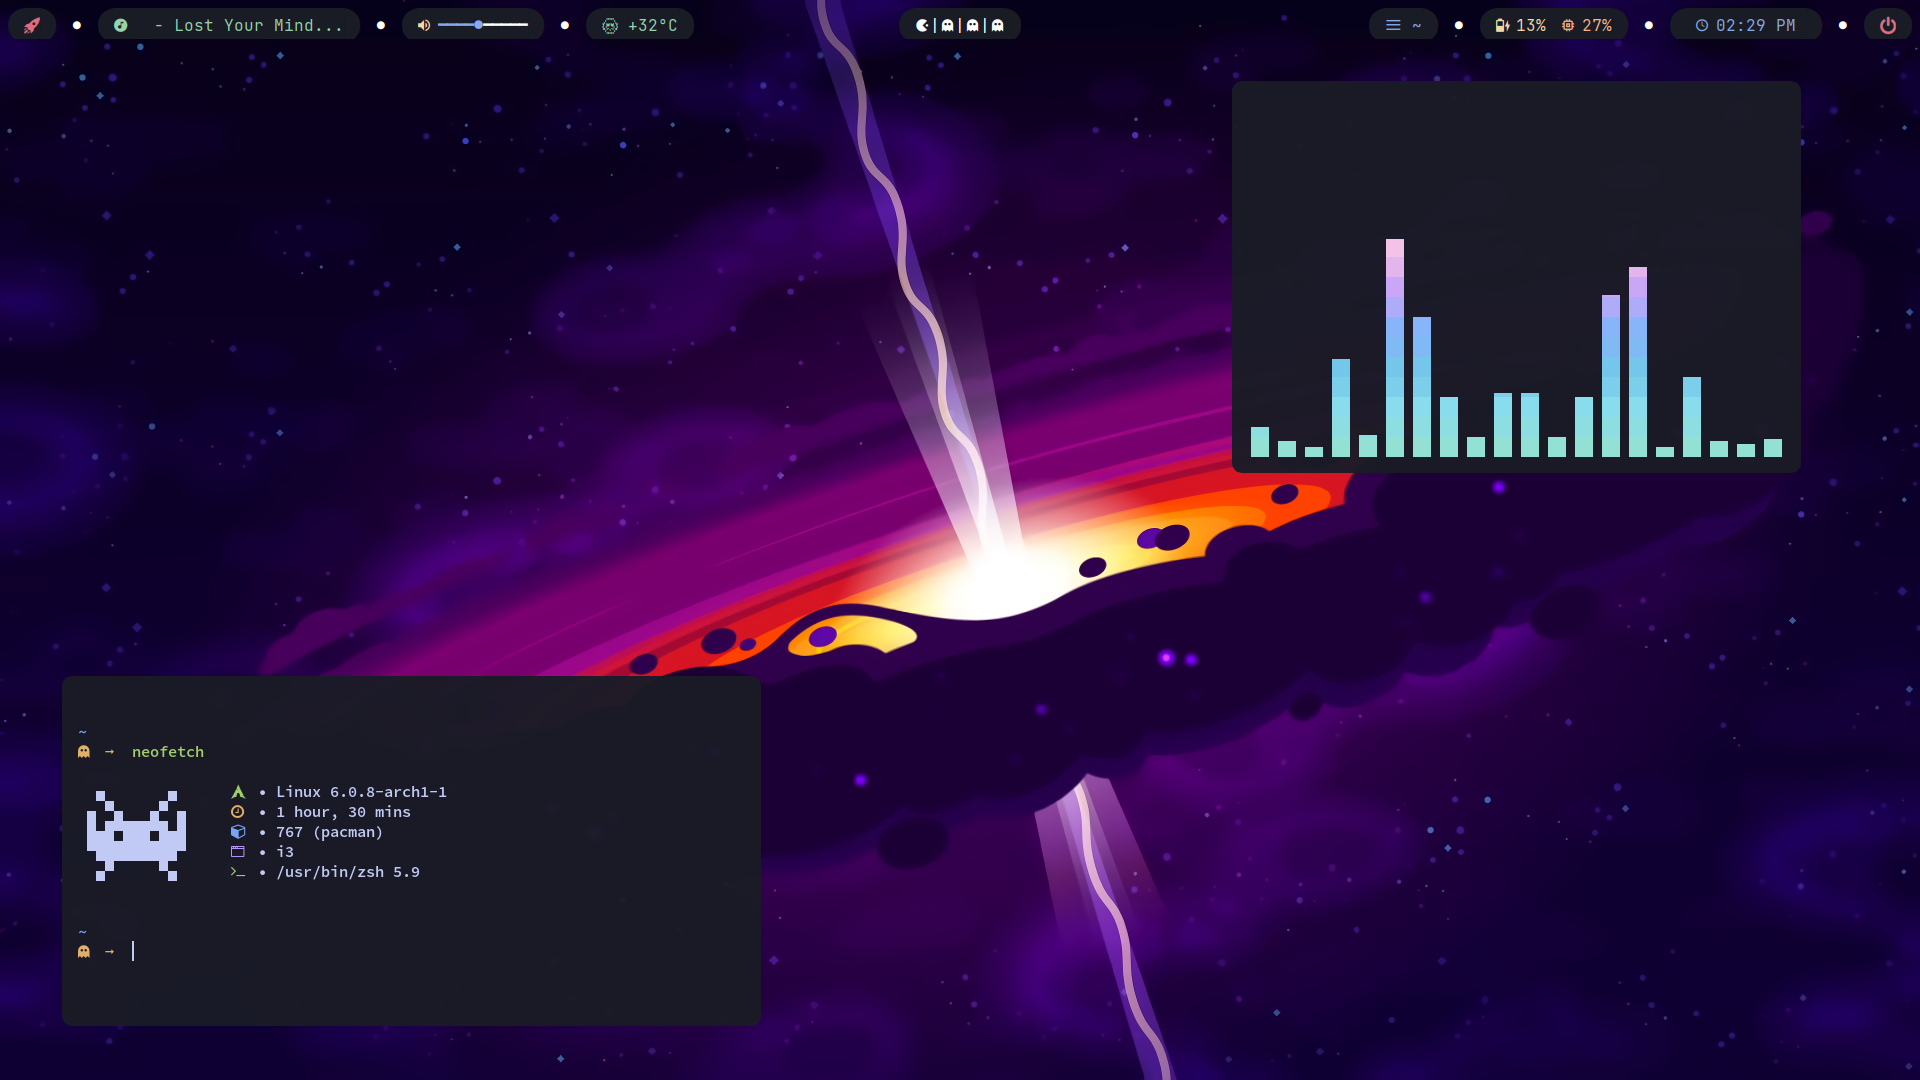1920x1080 pixels.
Task: Switch to the Pac-Man workspace
Action: tap(922, 25)
